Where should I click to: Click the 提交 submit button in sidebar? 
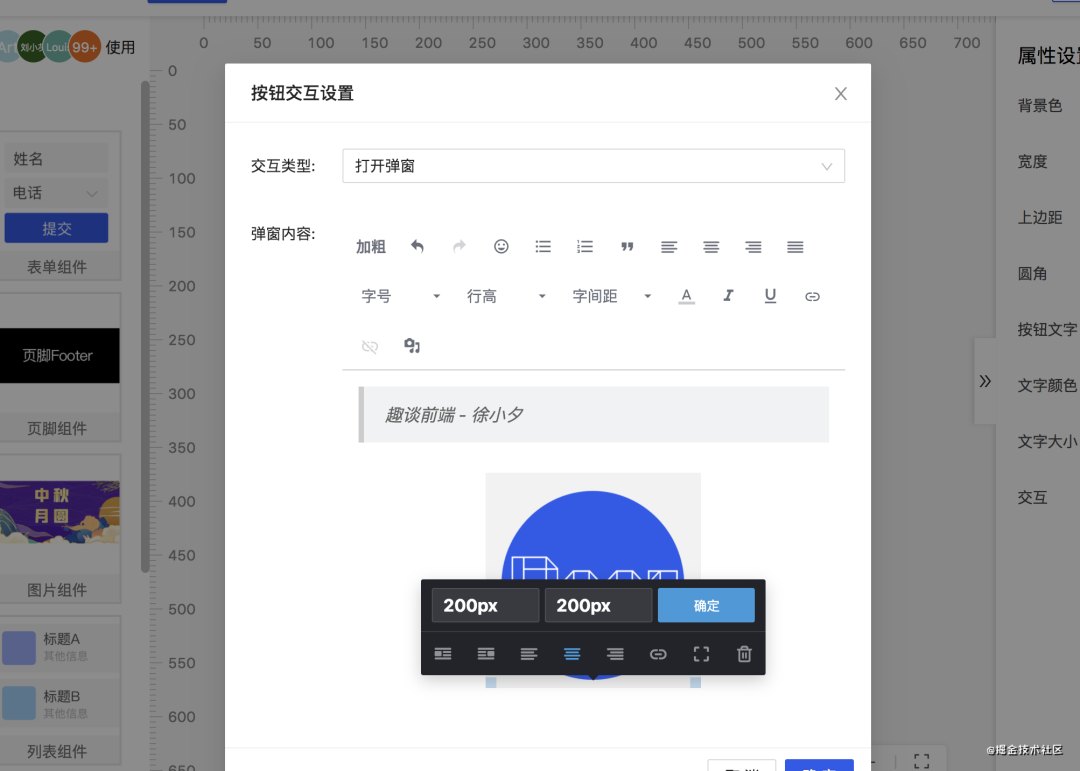pyautogui.click(x=56, y=228)
